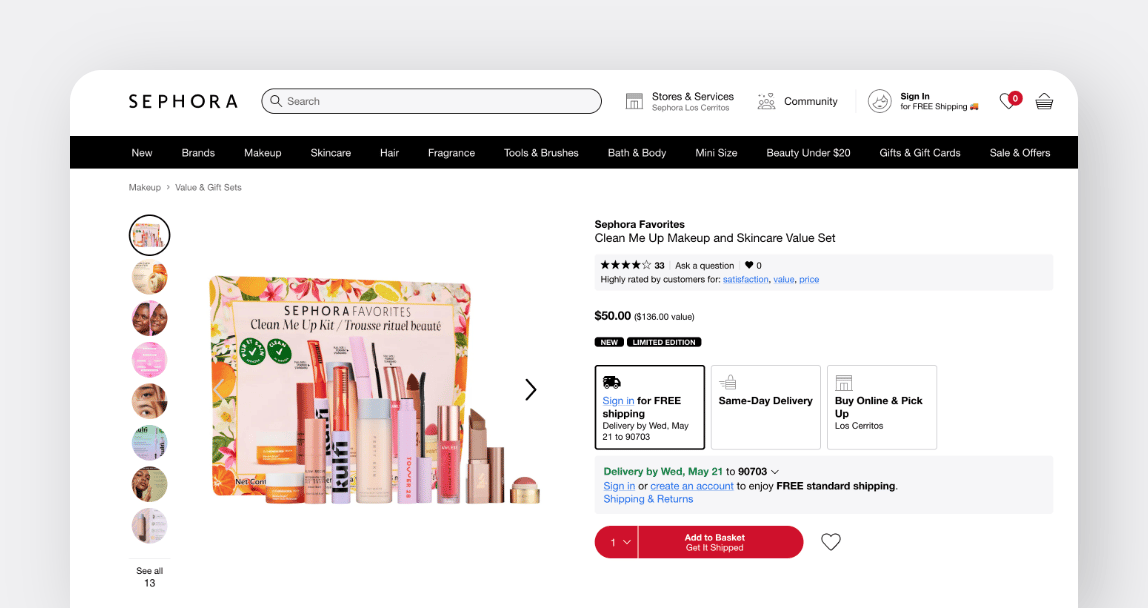This screenshot has height=608, width=1148.
Task: Choose Same-Day Delivery option
Action: [765, 407]
